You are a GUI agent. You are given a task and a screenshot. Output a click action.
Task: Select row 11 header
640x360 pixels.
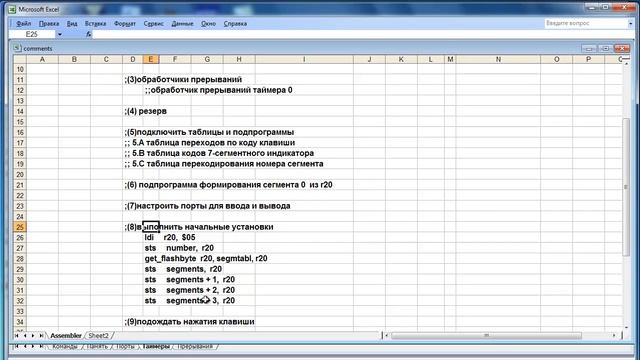point(20,80)
